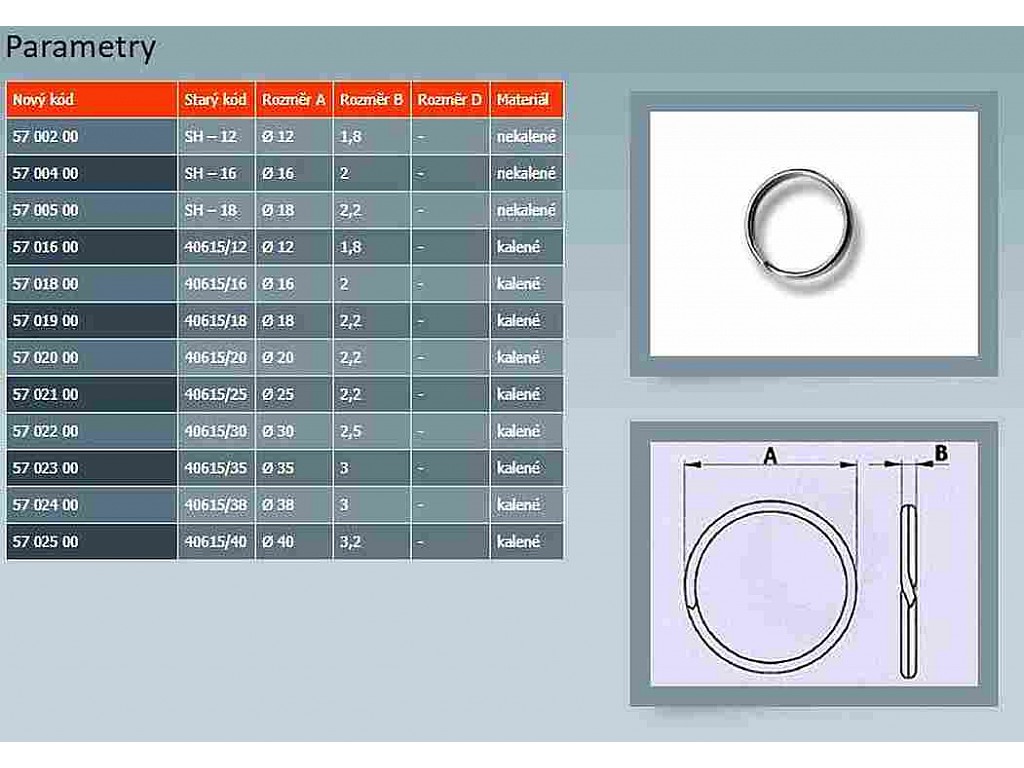Sort by the Rozměr B header

click(x=371, y=100)
